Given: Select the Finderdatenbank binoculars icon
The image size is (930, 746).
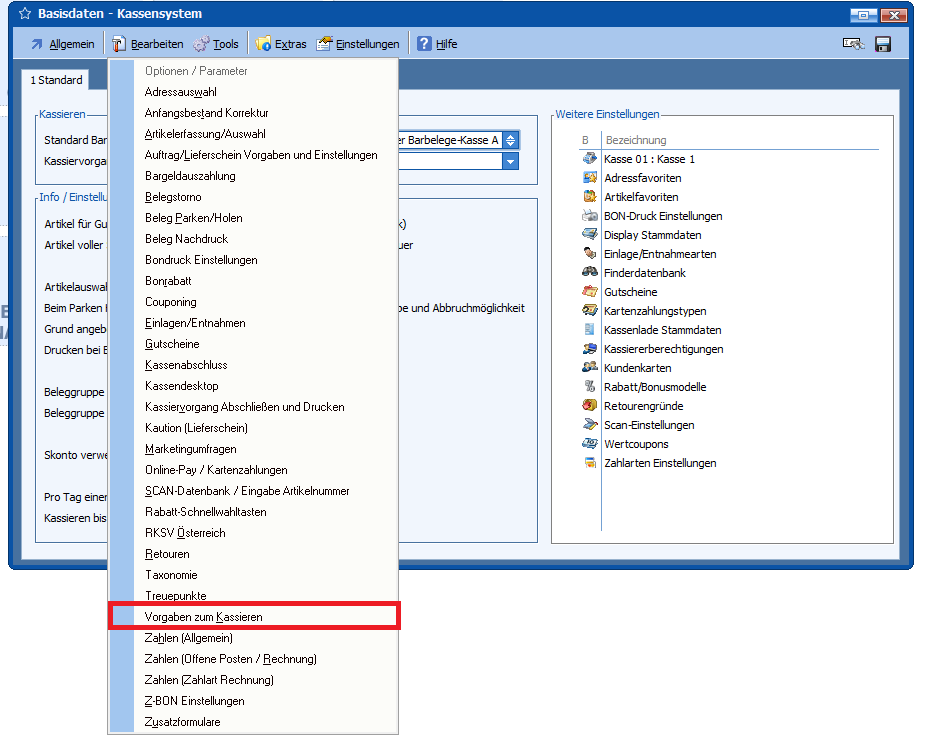Looking at the screenshot, I should tap(589, 273).
